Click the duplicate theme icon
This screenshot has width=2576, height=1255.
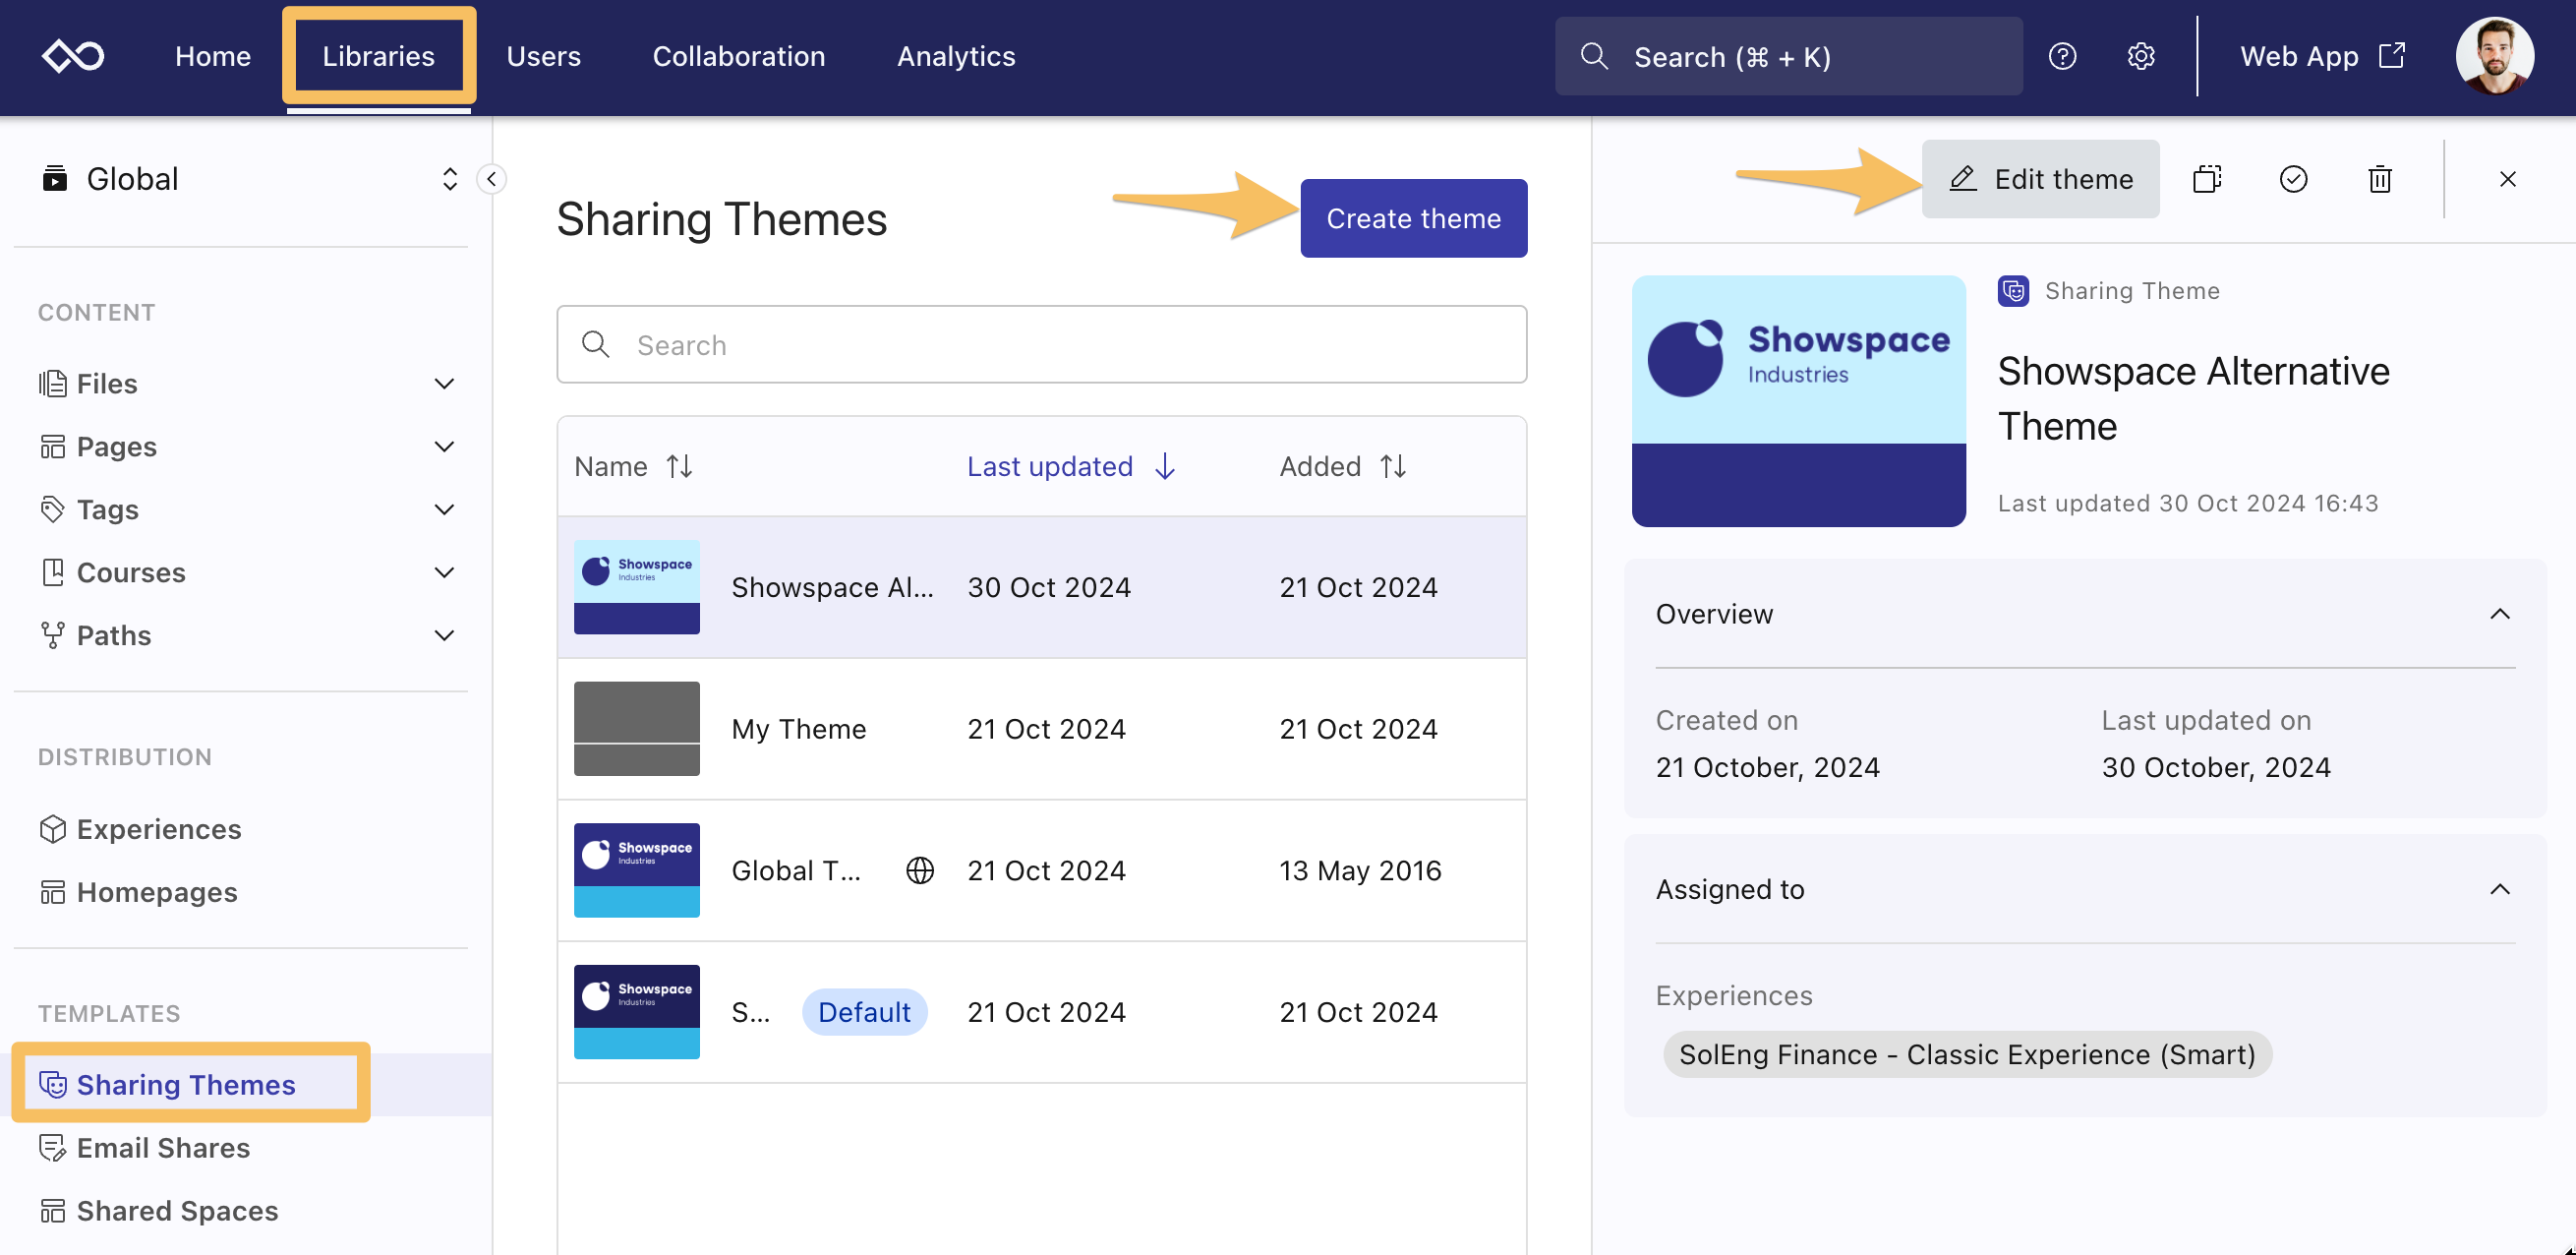(x=2206, y=179)
